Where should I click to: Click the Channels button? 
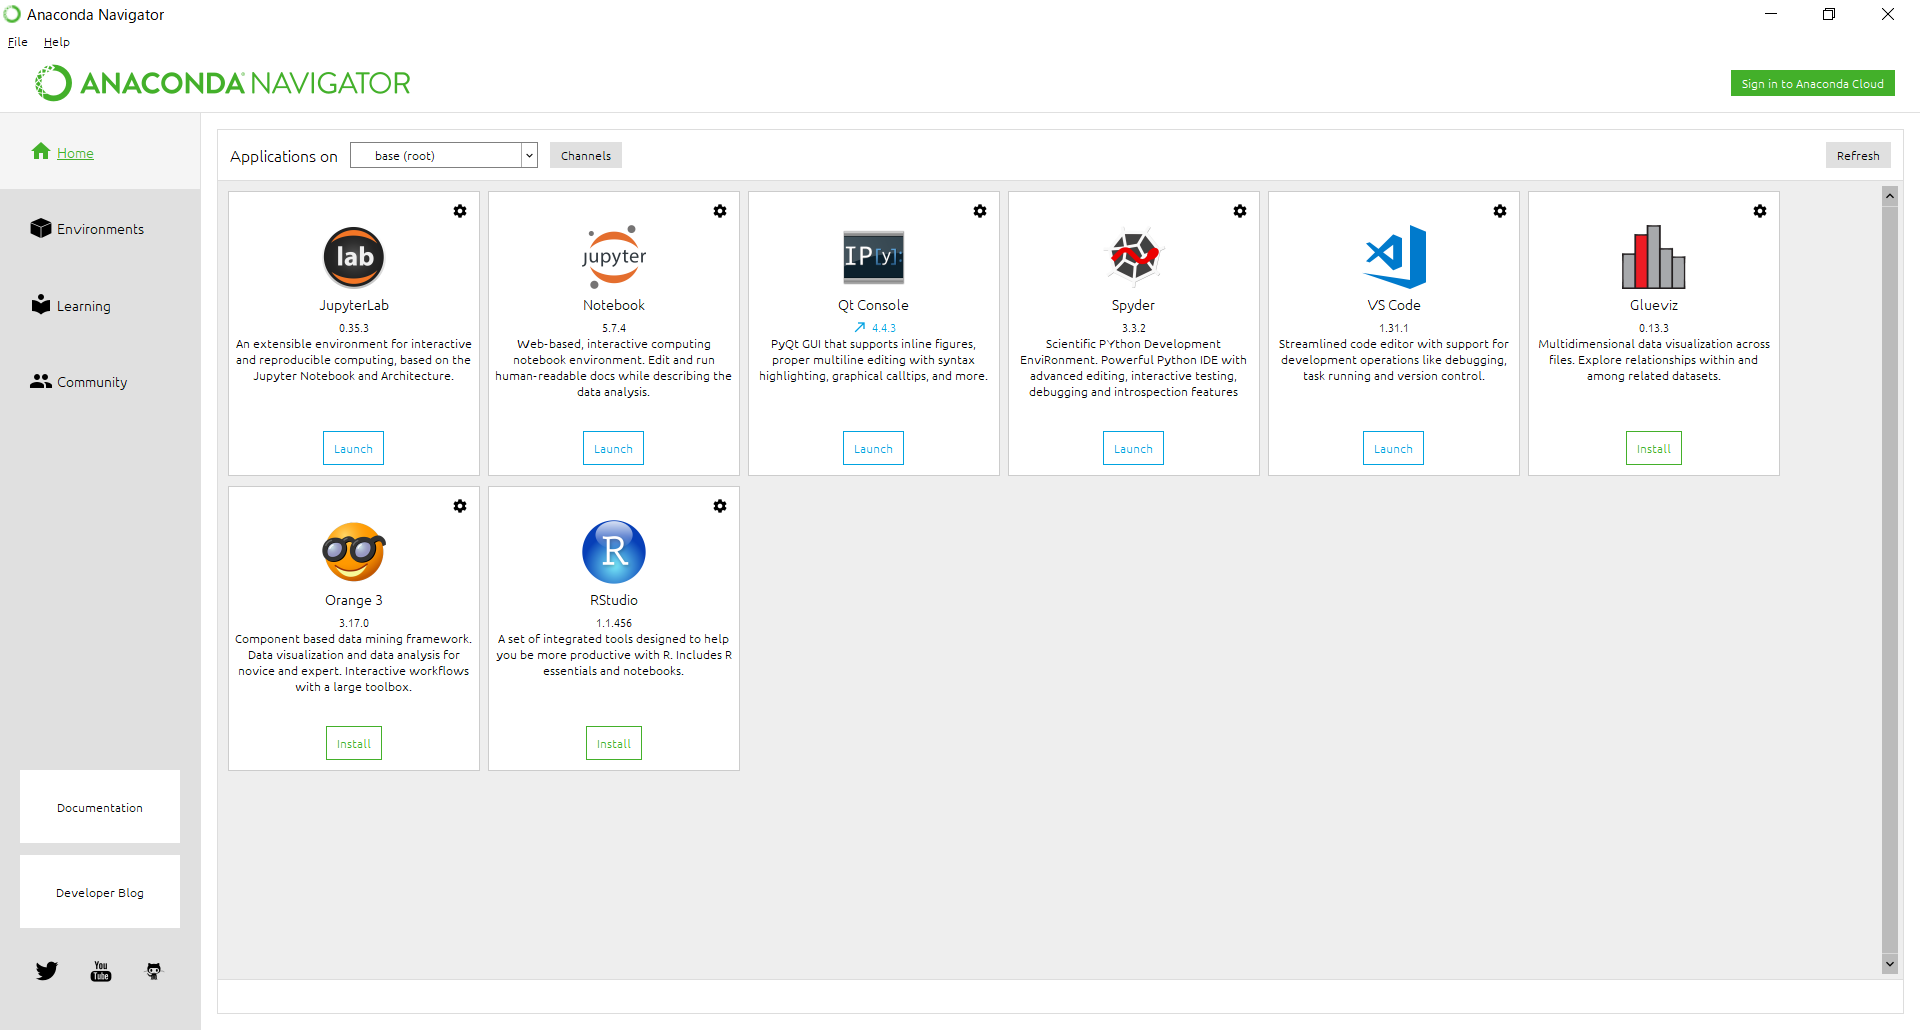point(586,155)
